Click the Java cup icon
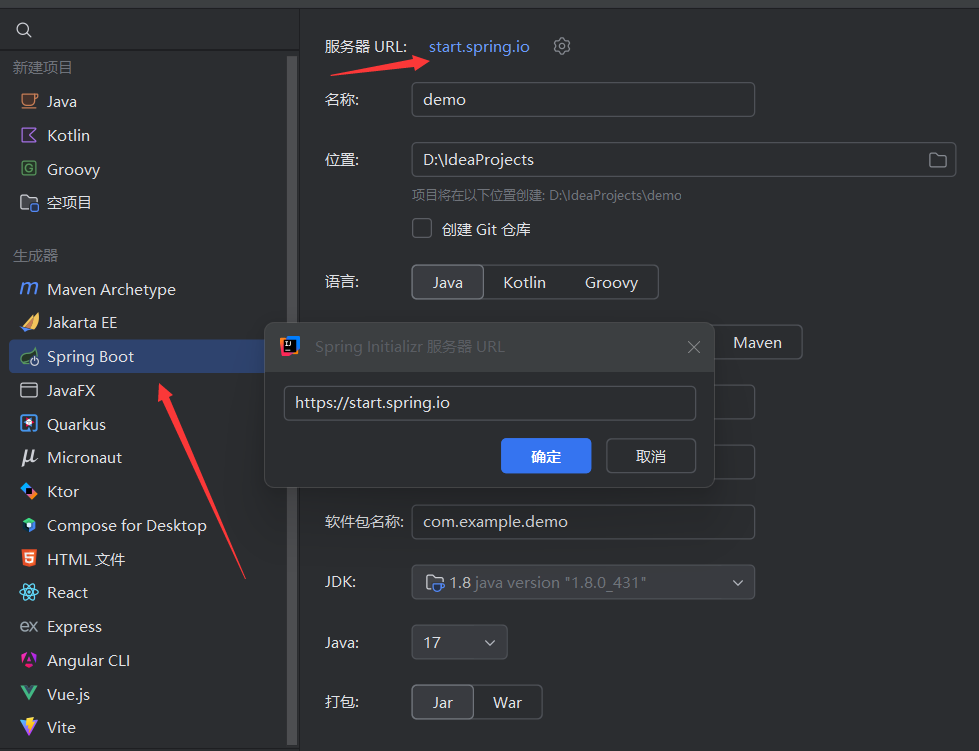Screen dimensions: 979x751 click(x=29, y=101)
